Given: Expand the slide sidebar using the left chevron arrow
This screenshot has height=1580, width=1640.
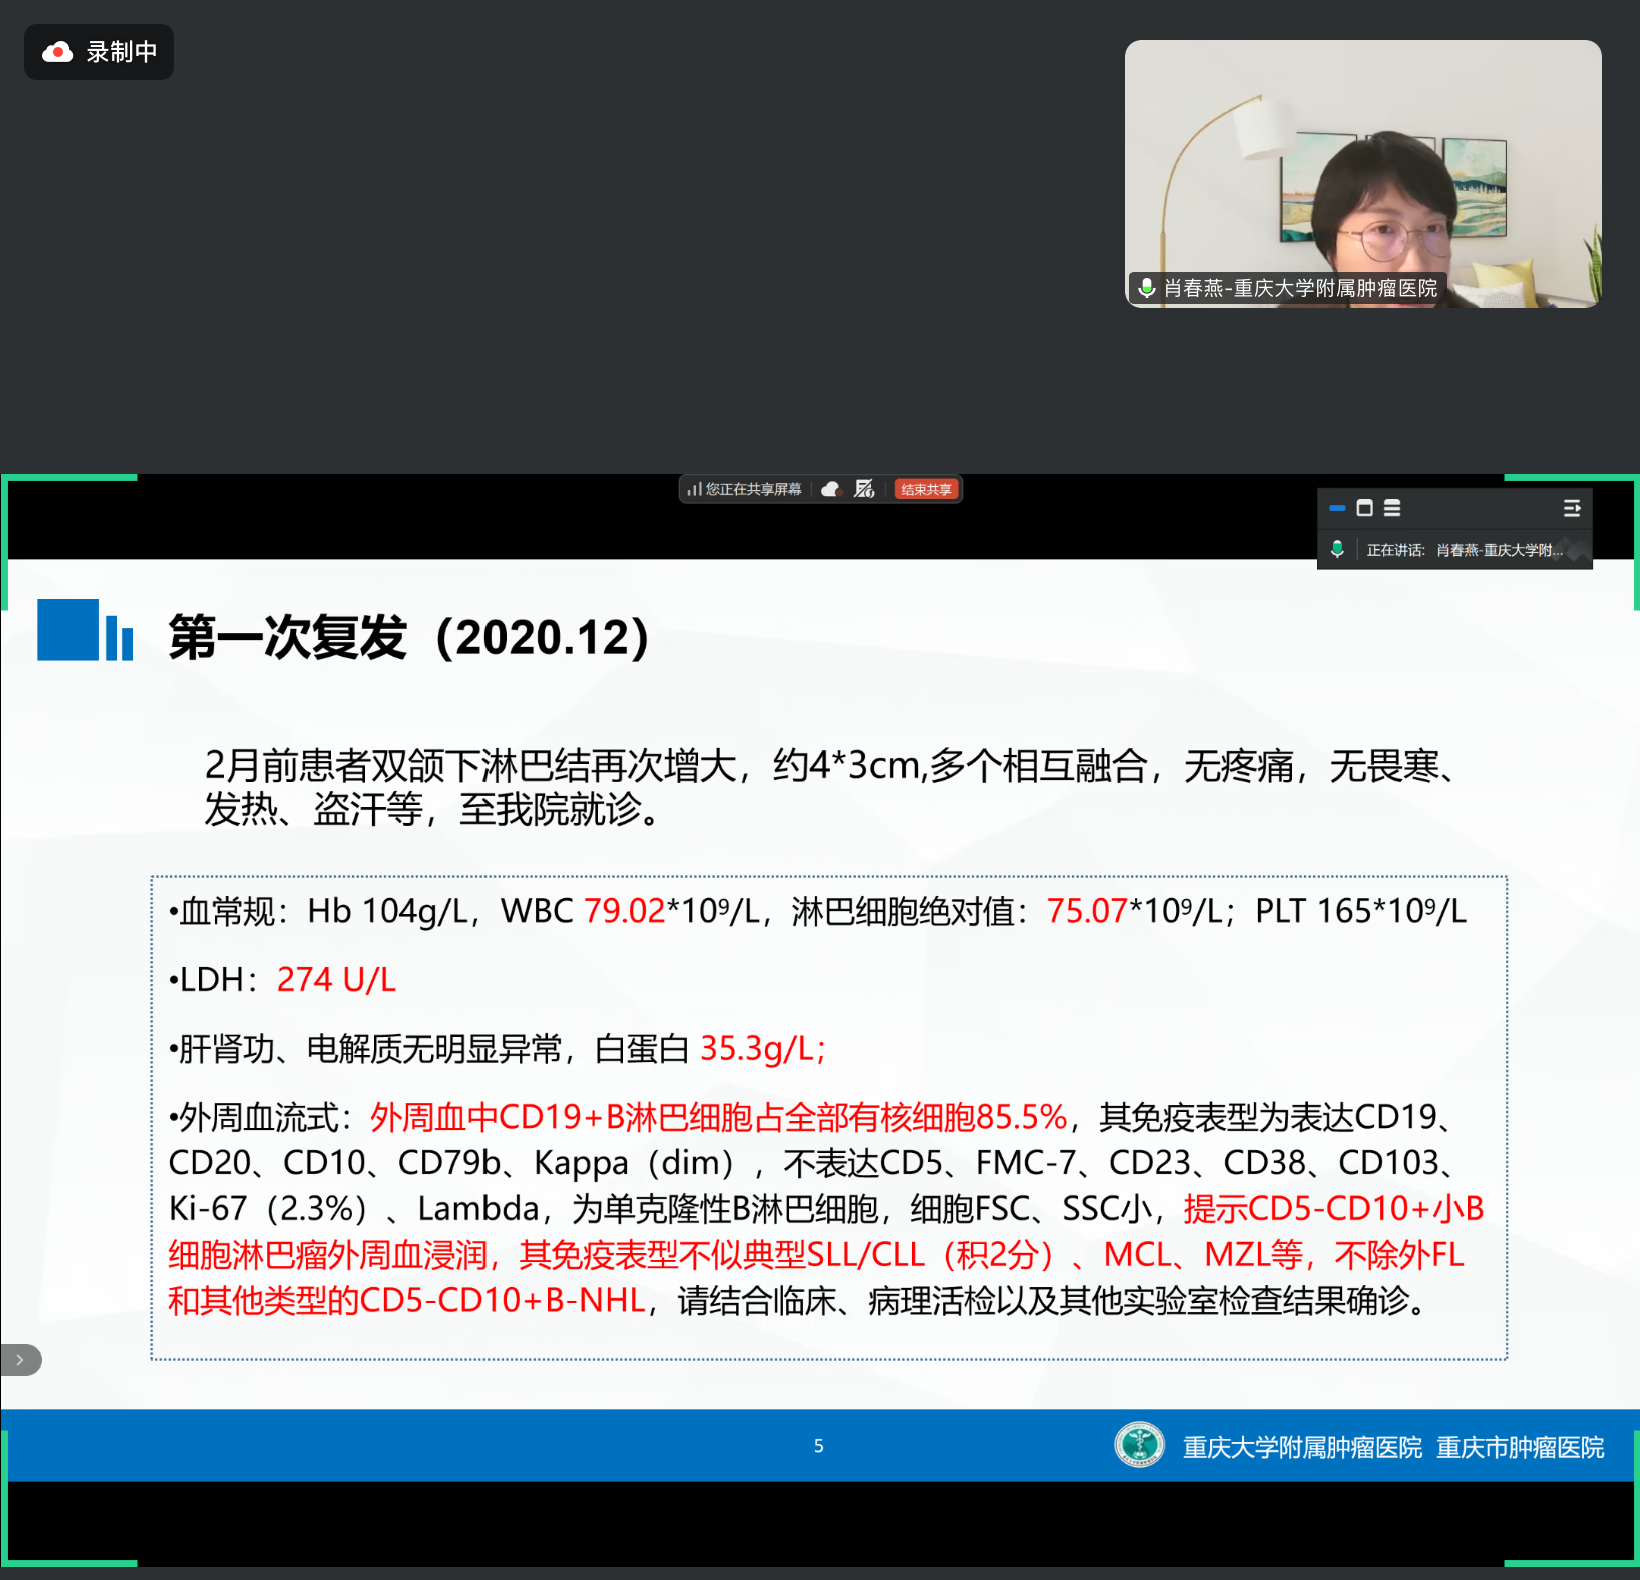Looking at the screenshot, I should 19,1360.
